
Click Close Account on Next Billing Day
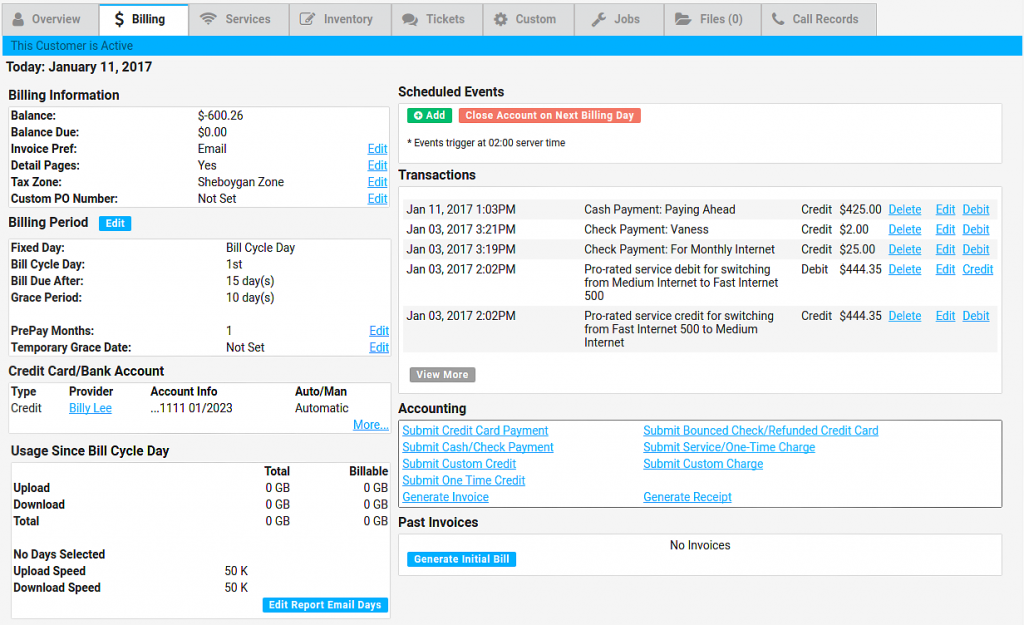coord(551,115)
